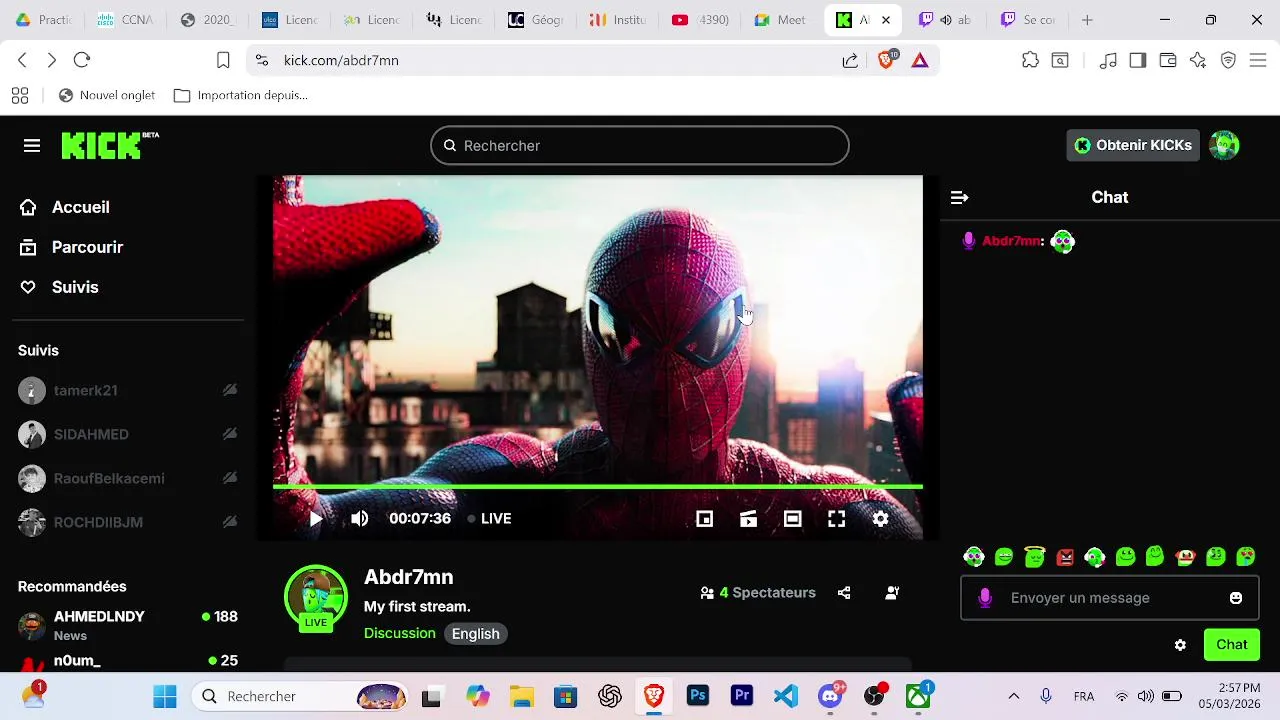Open video player settings gear
Image resolution: width=1280 pixels, height=720 pixels.
(881, 518)
